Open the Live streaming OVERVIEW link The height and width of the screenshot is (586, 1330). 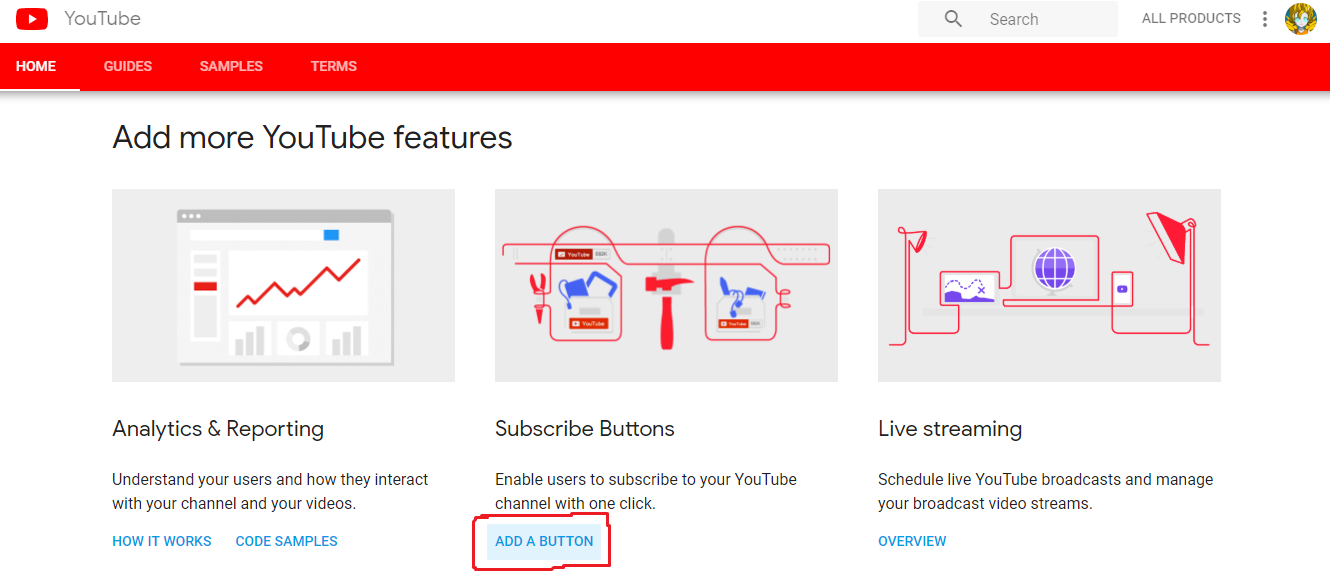point(912,541)
